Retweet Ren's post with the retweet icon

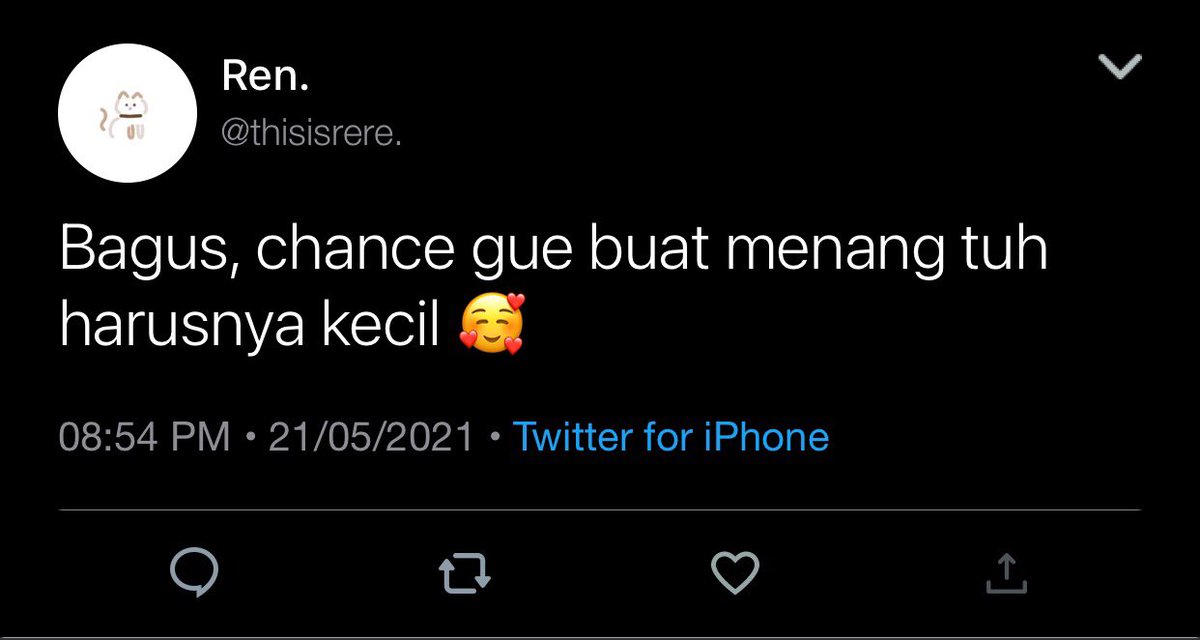pyautogui.click(x=466, y=572)
